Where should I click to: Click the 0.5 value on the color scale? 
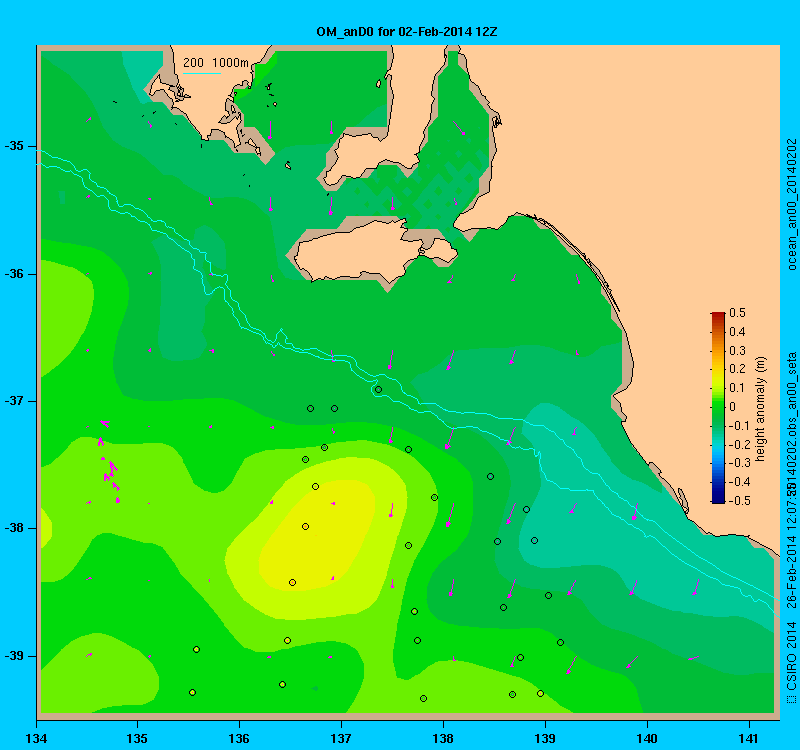pos(737,313)
